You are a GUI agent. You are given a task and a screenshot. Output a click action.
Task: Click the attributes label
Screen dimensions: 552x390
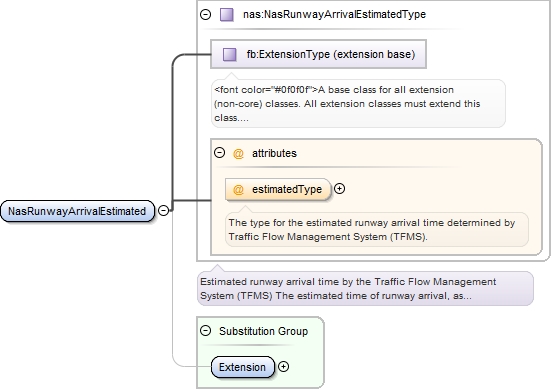coord(274,153)
